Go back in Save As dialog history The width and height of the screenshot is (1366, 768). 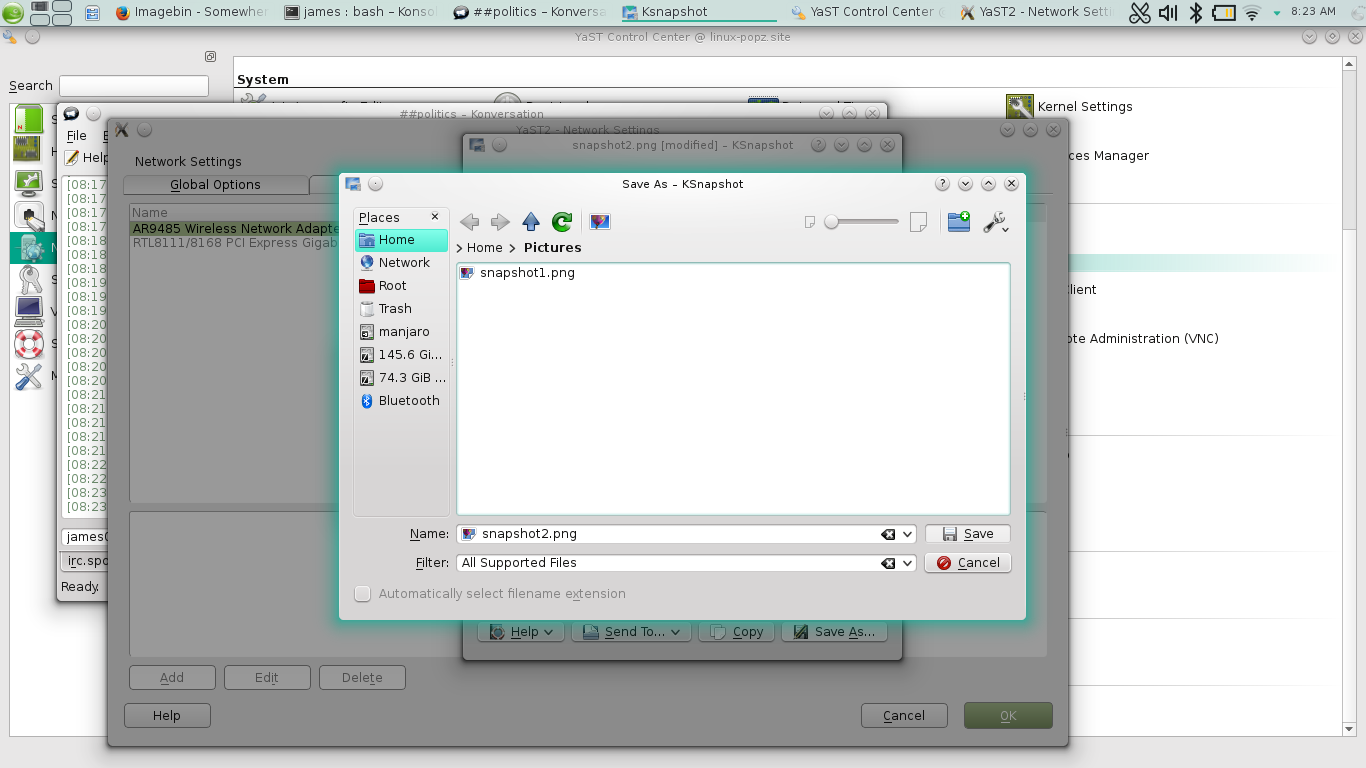pyautogui.click(x=469, y=222)
